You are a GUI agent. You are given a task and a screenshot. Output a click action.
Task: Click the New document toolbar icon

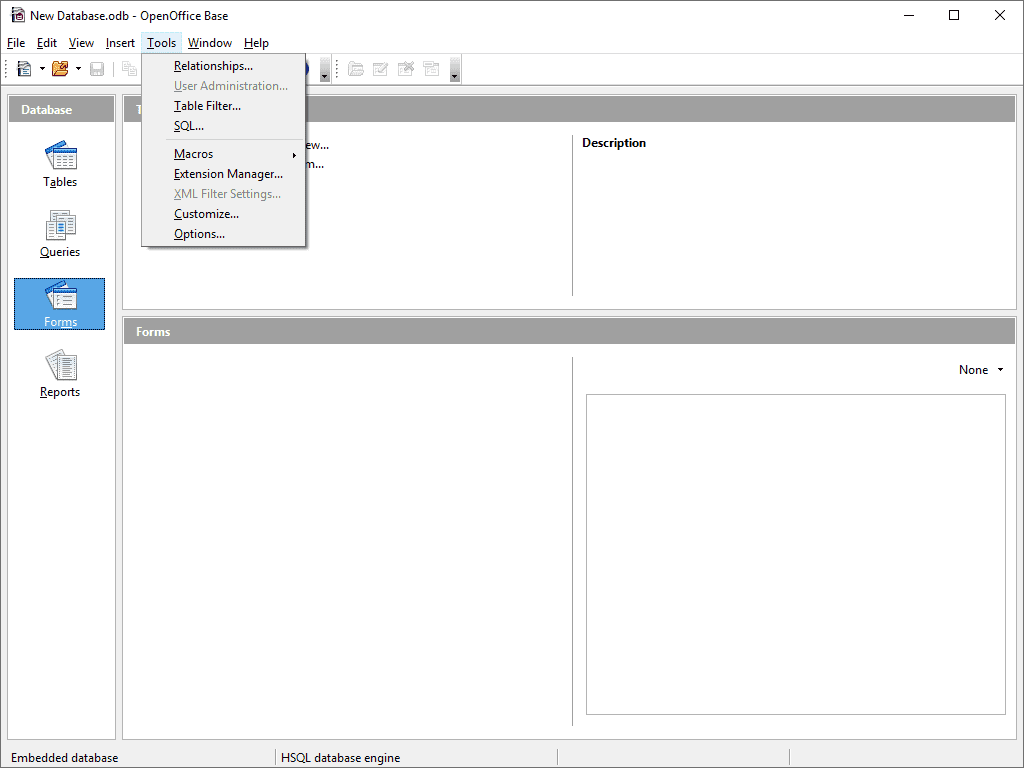click(x=24, y=69)
